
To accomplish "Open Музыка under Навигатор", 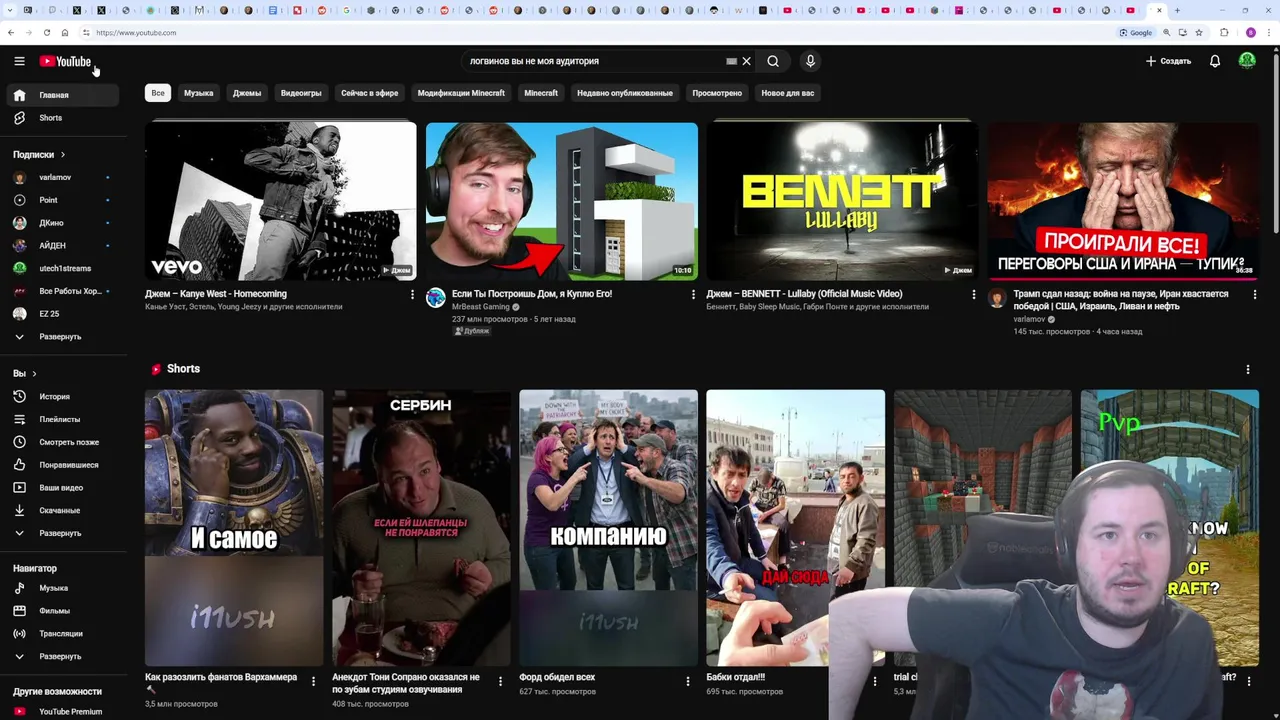I will [x=61, y=588].
